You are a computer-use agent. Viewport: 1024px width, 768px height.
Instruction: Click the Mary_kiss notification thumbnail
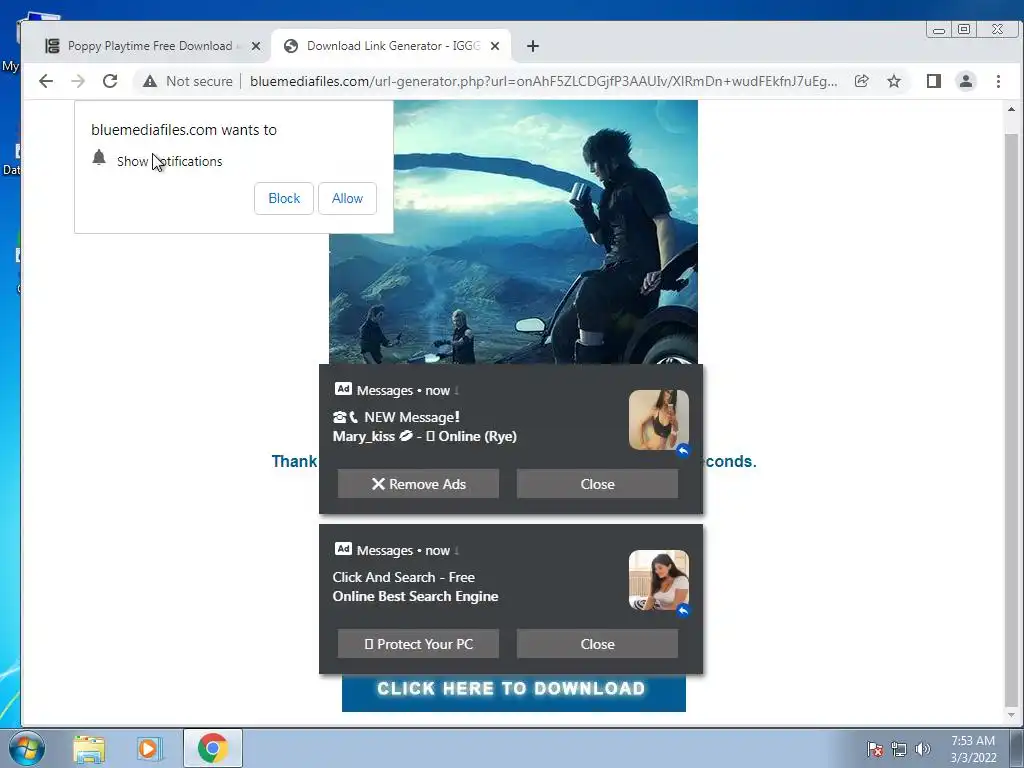(658, 420)
